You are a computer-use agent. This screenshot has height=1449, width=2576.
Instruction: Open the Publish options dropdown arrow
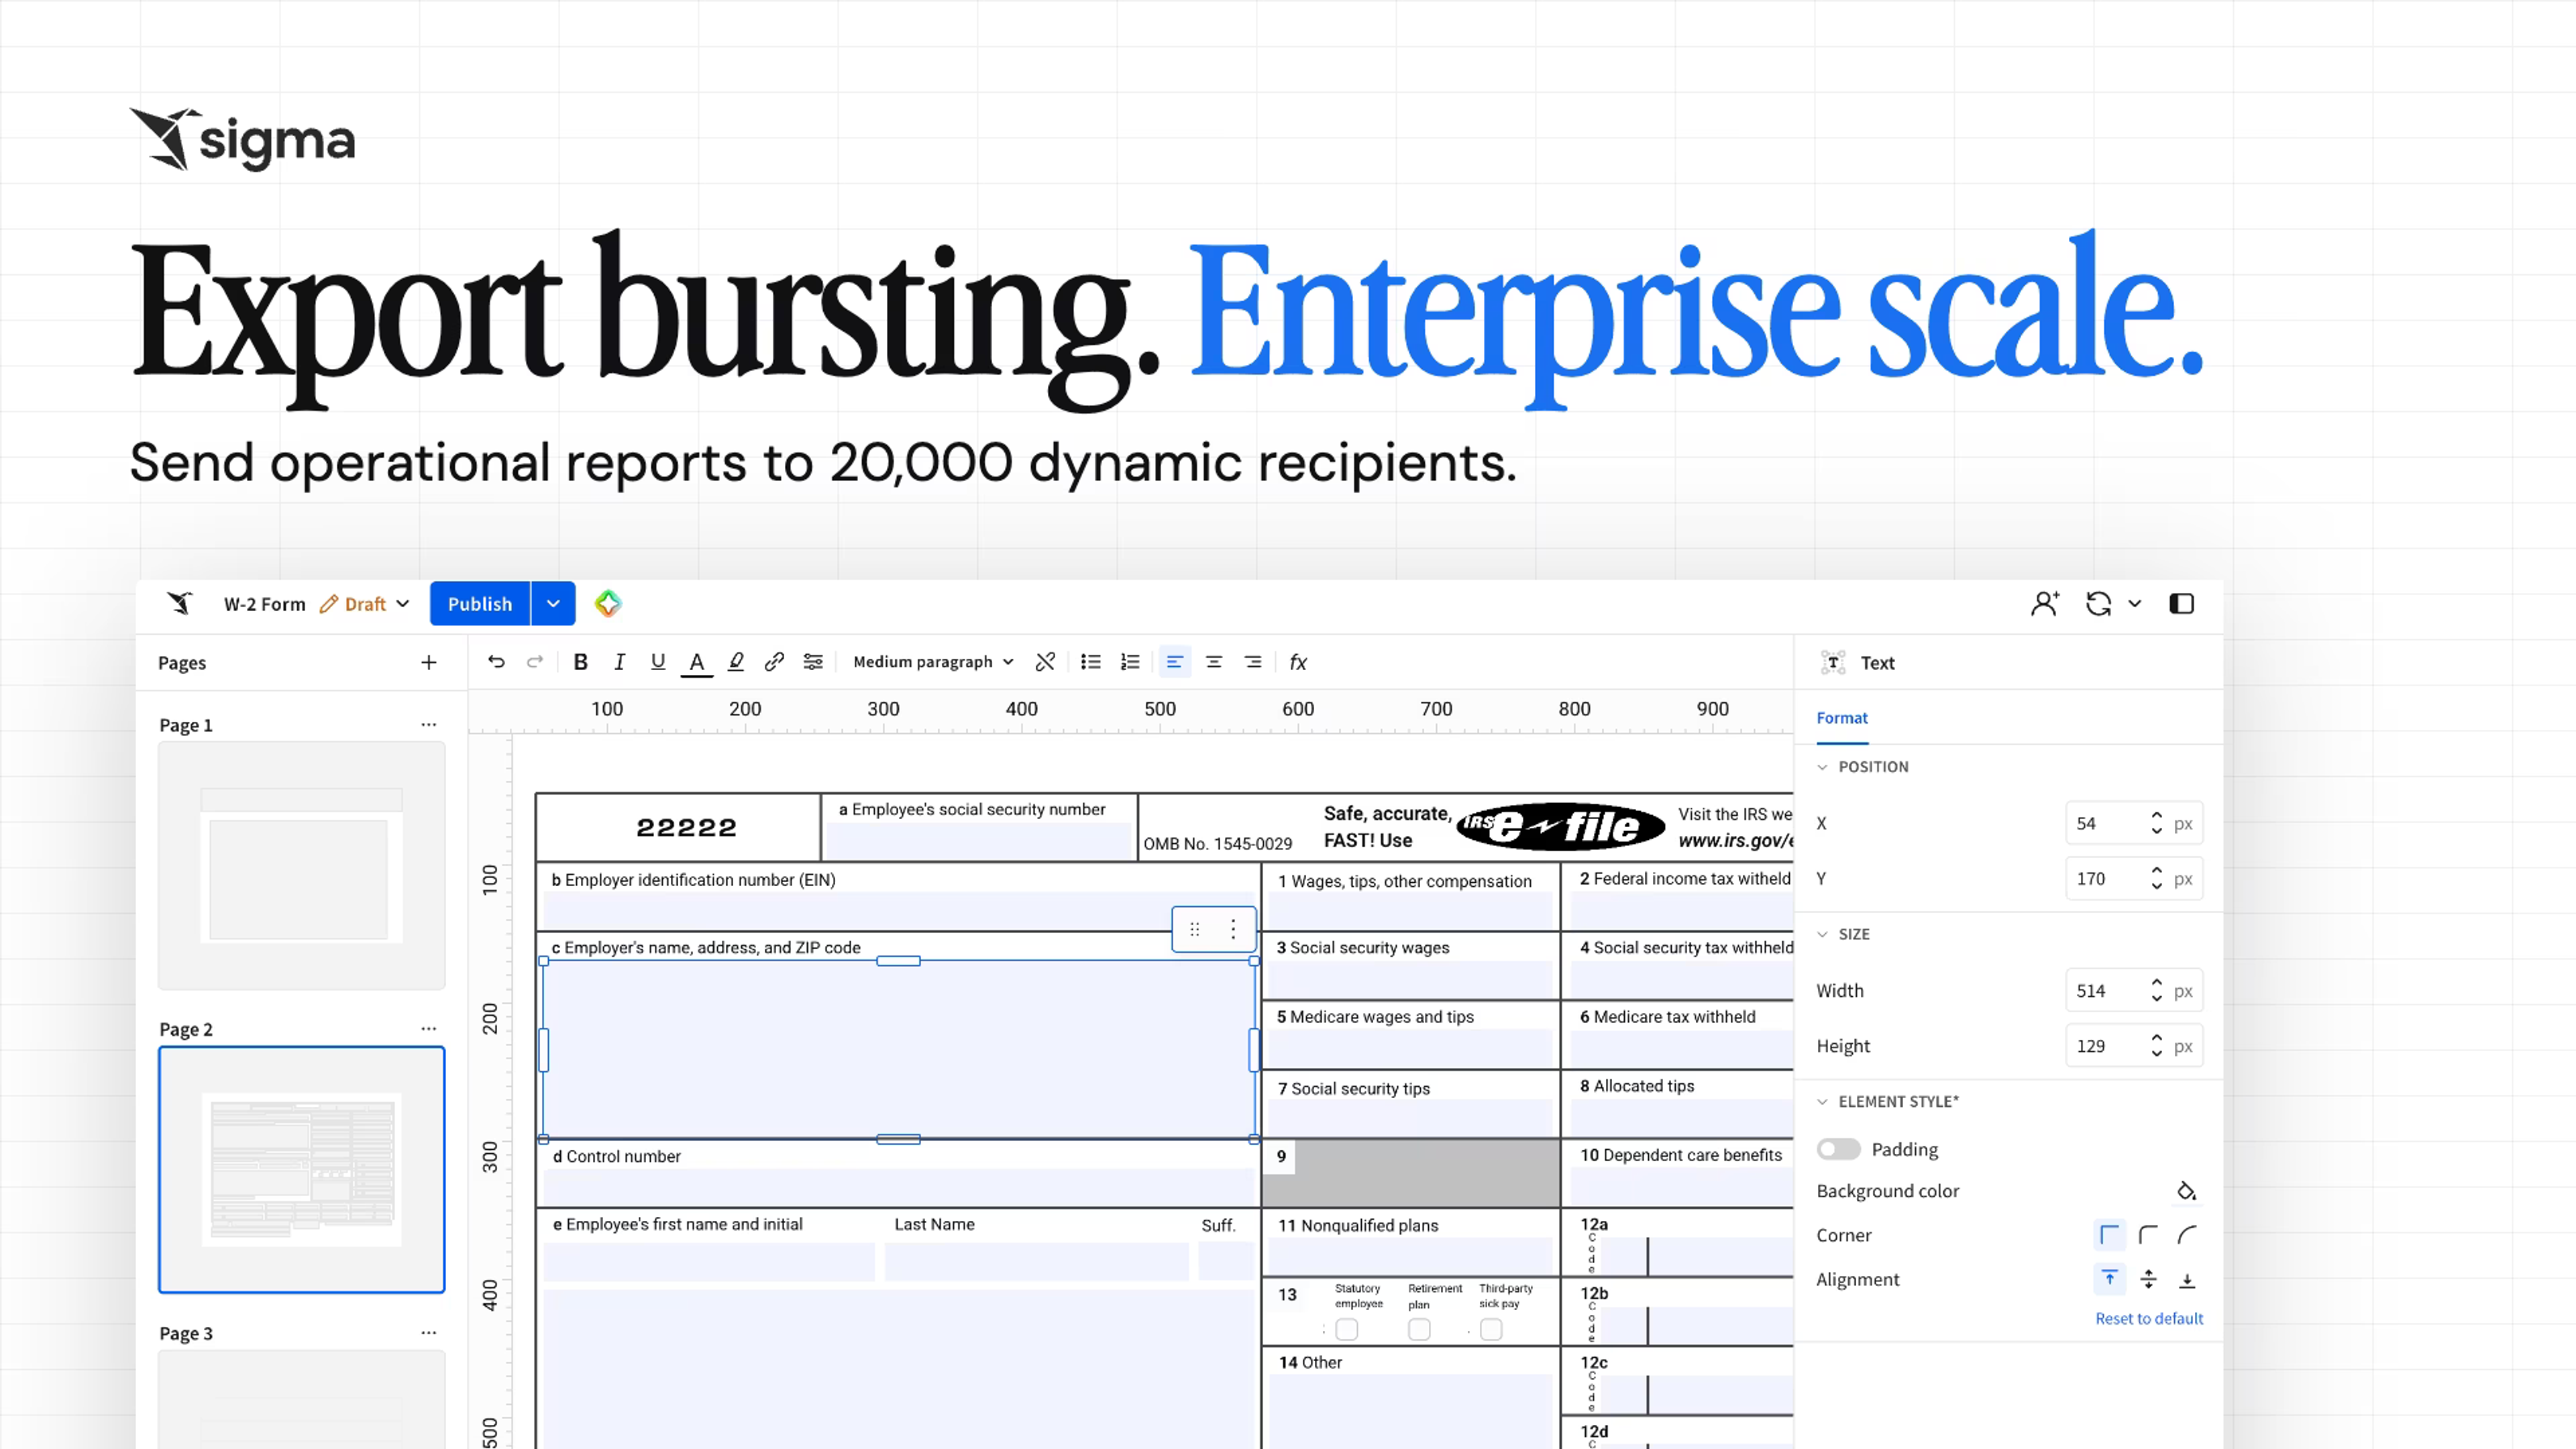click(x=553, y=603)
